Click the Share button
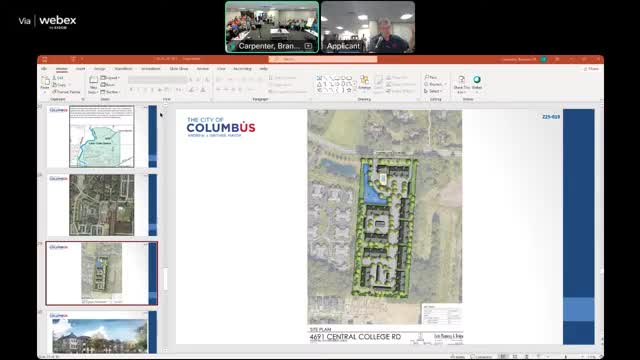Image resolution: width=640 pixels, height=360 pixels. tap(591, 69)
